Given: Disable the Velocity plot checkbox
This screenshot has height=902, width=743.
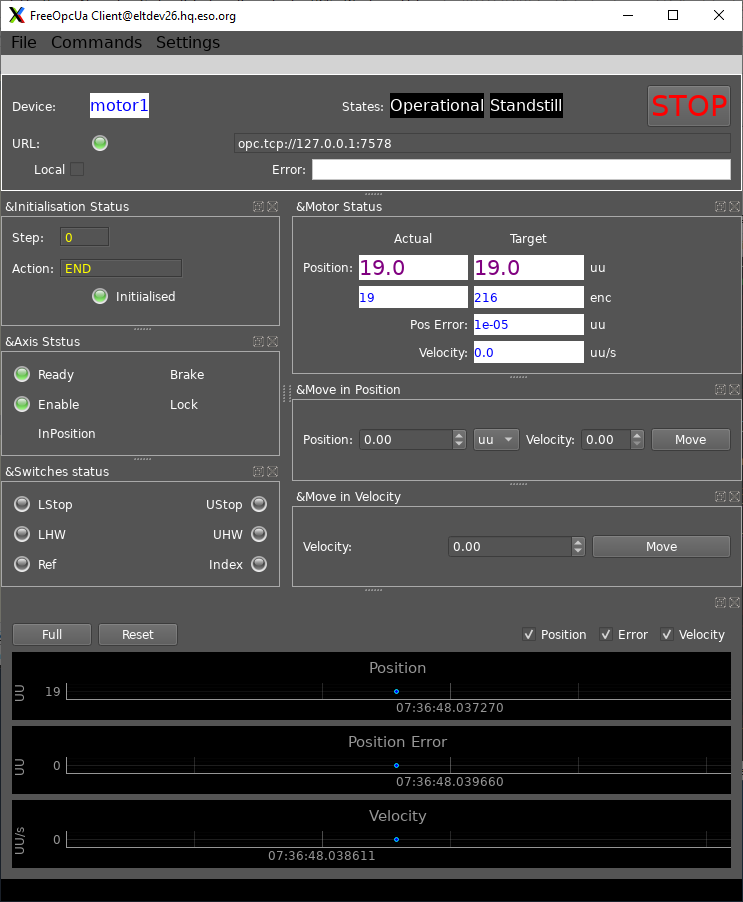Looking at the screenshot, I should 667,635.
